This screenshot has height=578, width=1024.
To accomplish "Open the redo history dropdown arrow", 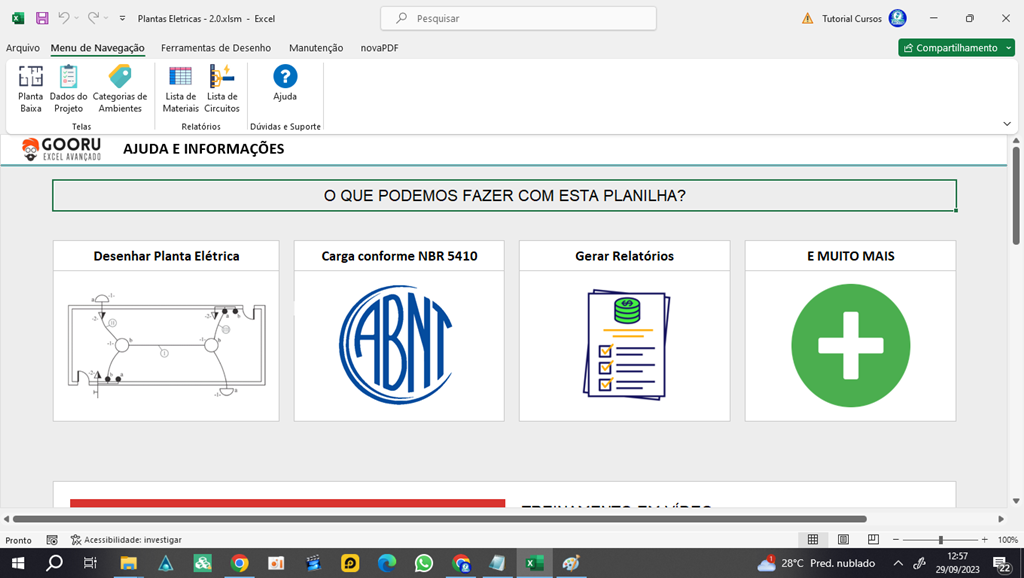I will [106, 18].
